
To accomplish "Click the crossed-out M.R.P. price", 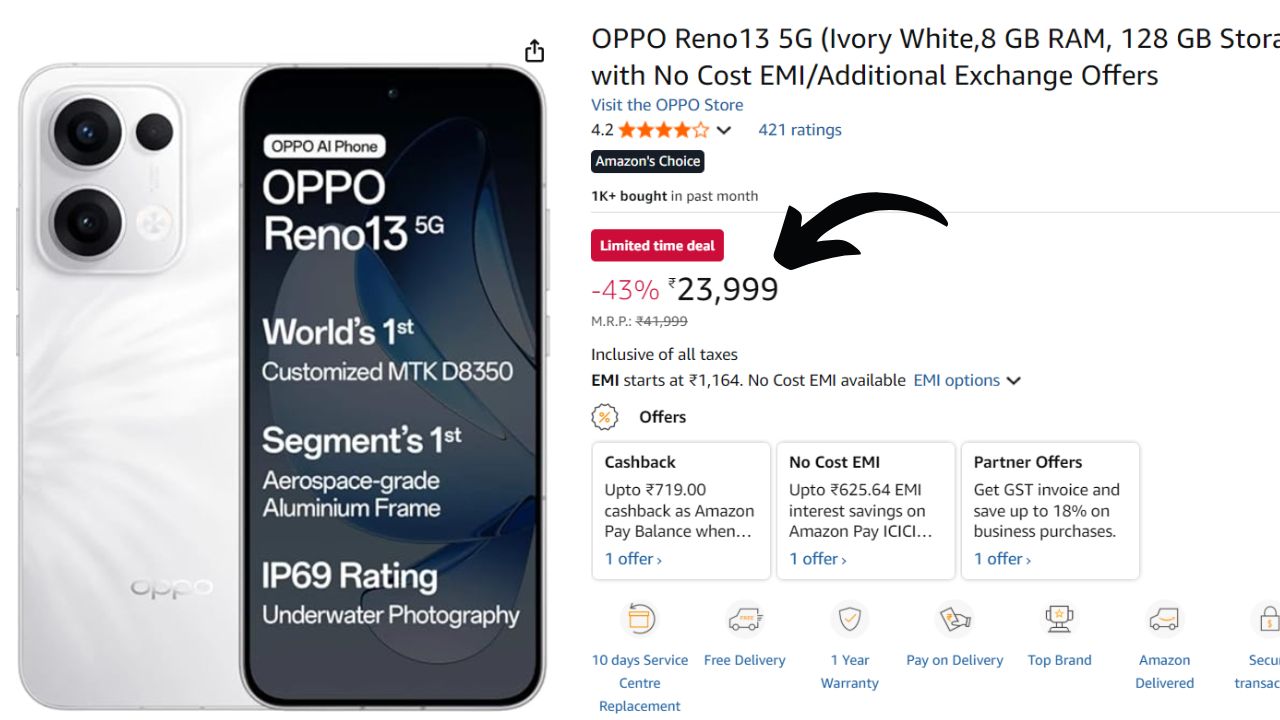I will [x=668, y=321].
